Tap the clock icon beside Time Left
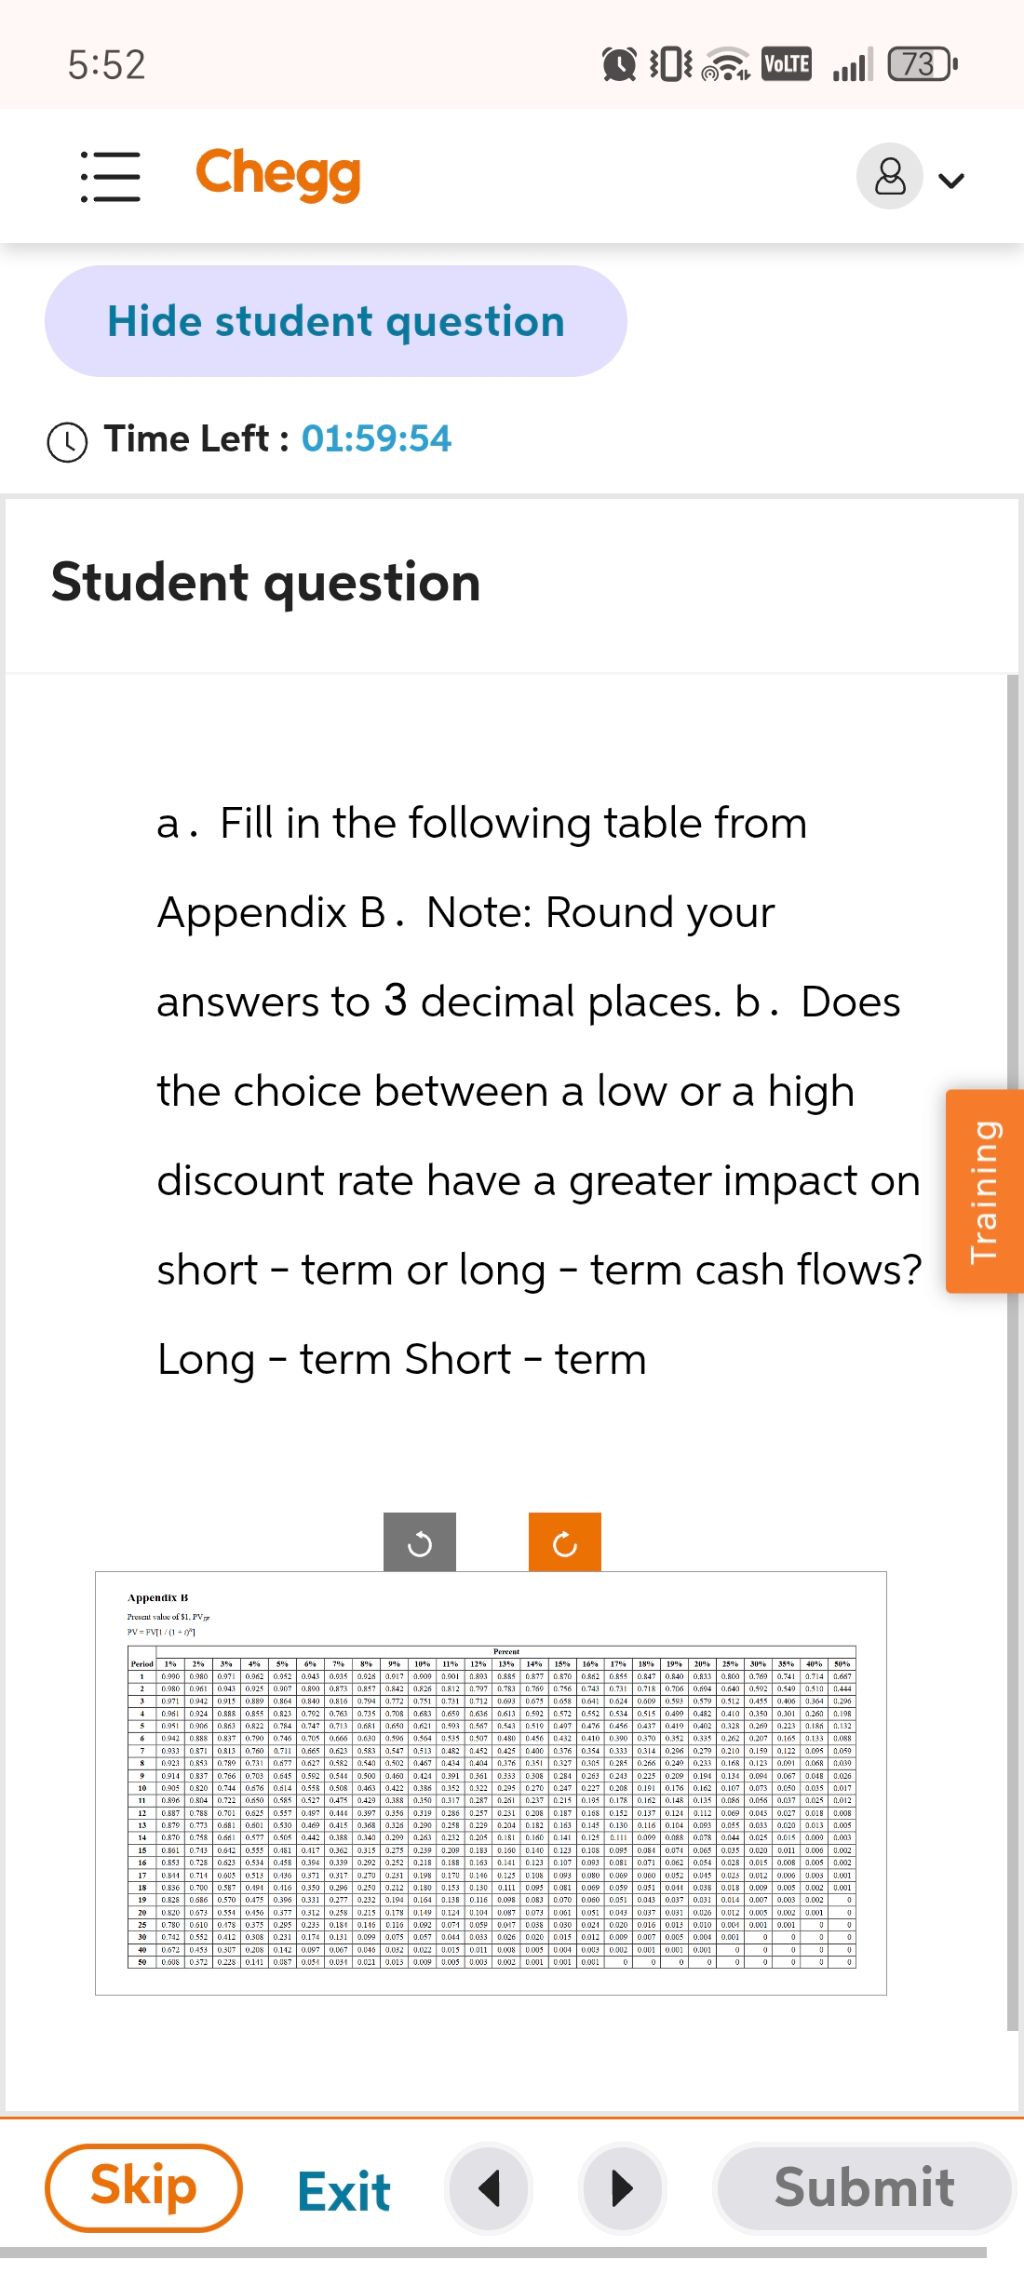Image resolution: width=1024 pixels, height=2273 pixels. coord(67,441)
